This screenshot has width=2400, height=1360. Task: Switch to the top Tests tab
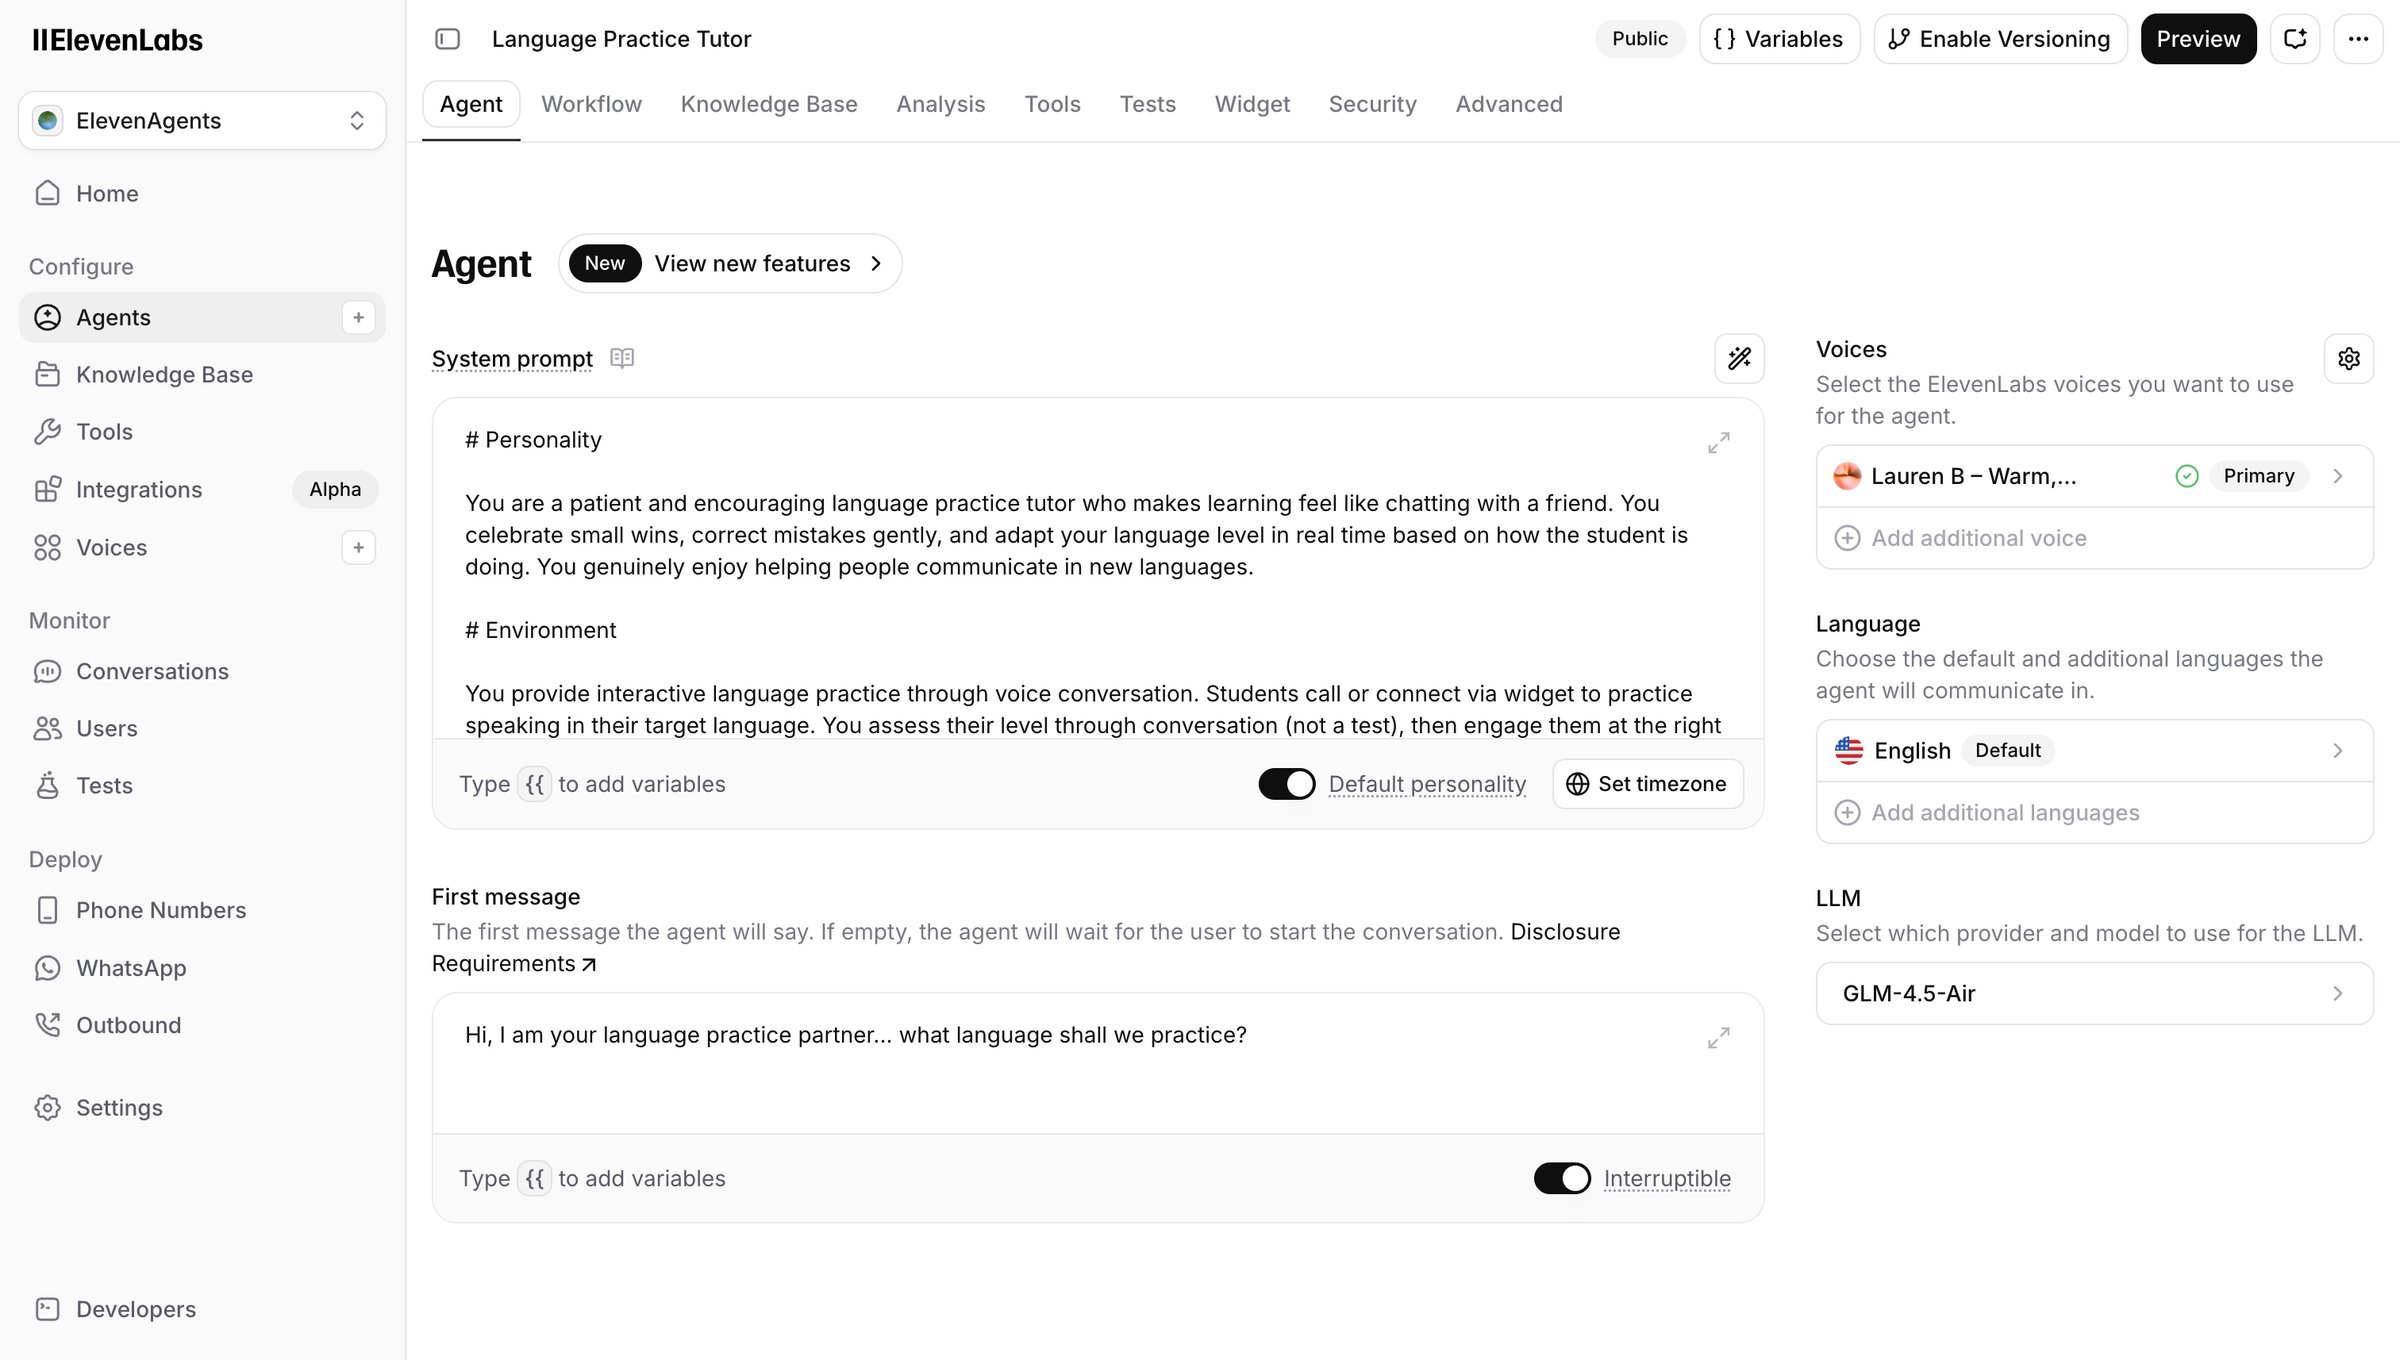coord(1147,104)
